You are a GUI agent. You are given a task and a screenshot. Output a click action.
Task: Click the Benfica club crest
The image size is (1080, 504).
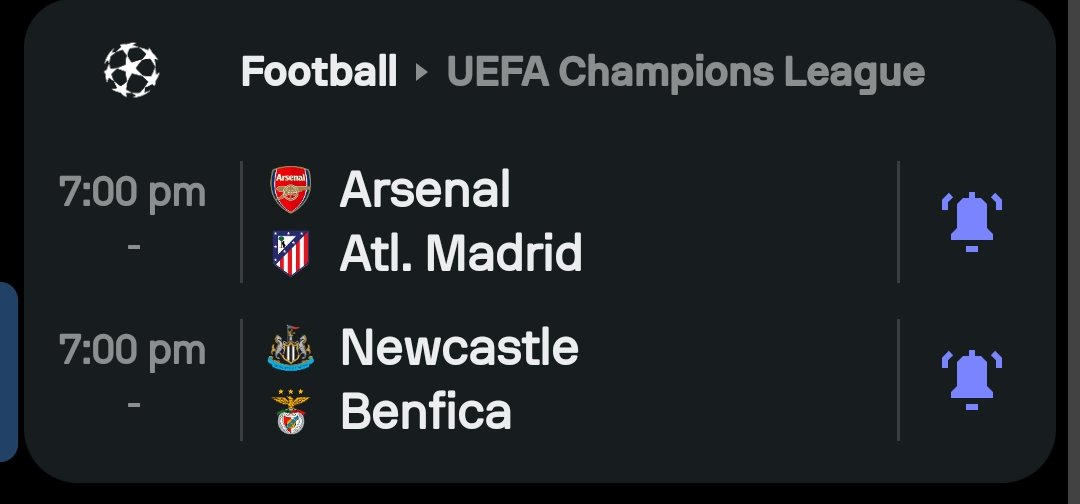point(291,411)
